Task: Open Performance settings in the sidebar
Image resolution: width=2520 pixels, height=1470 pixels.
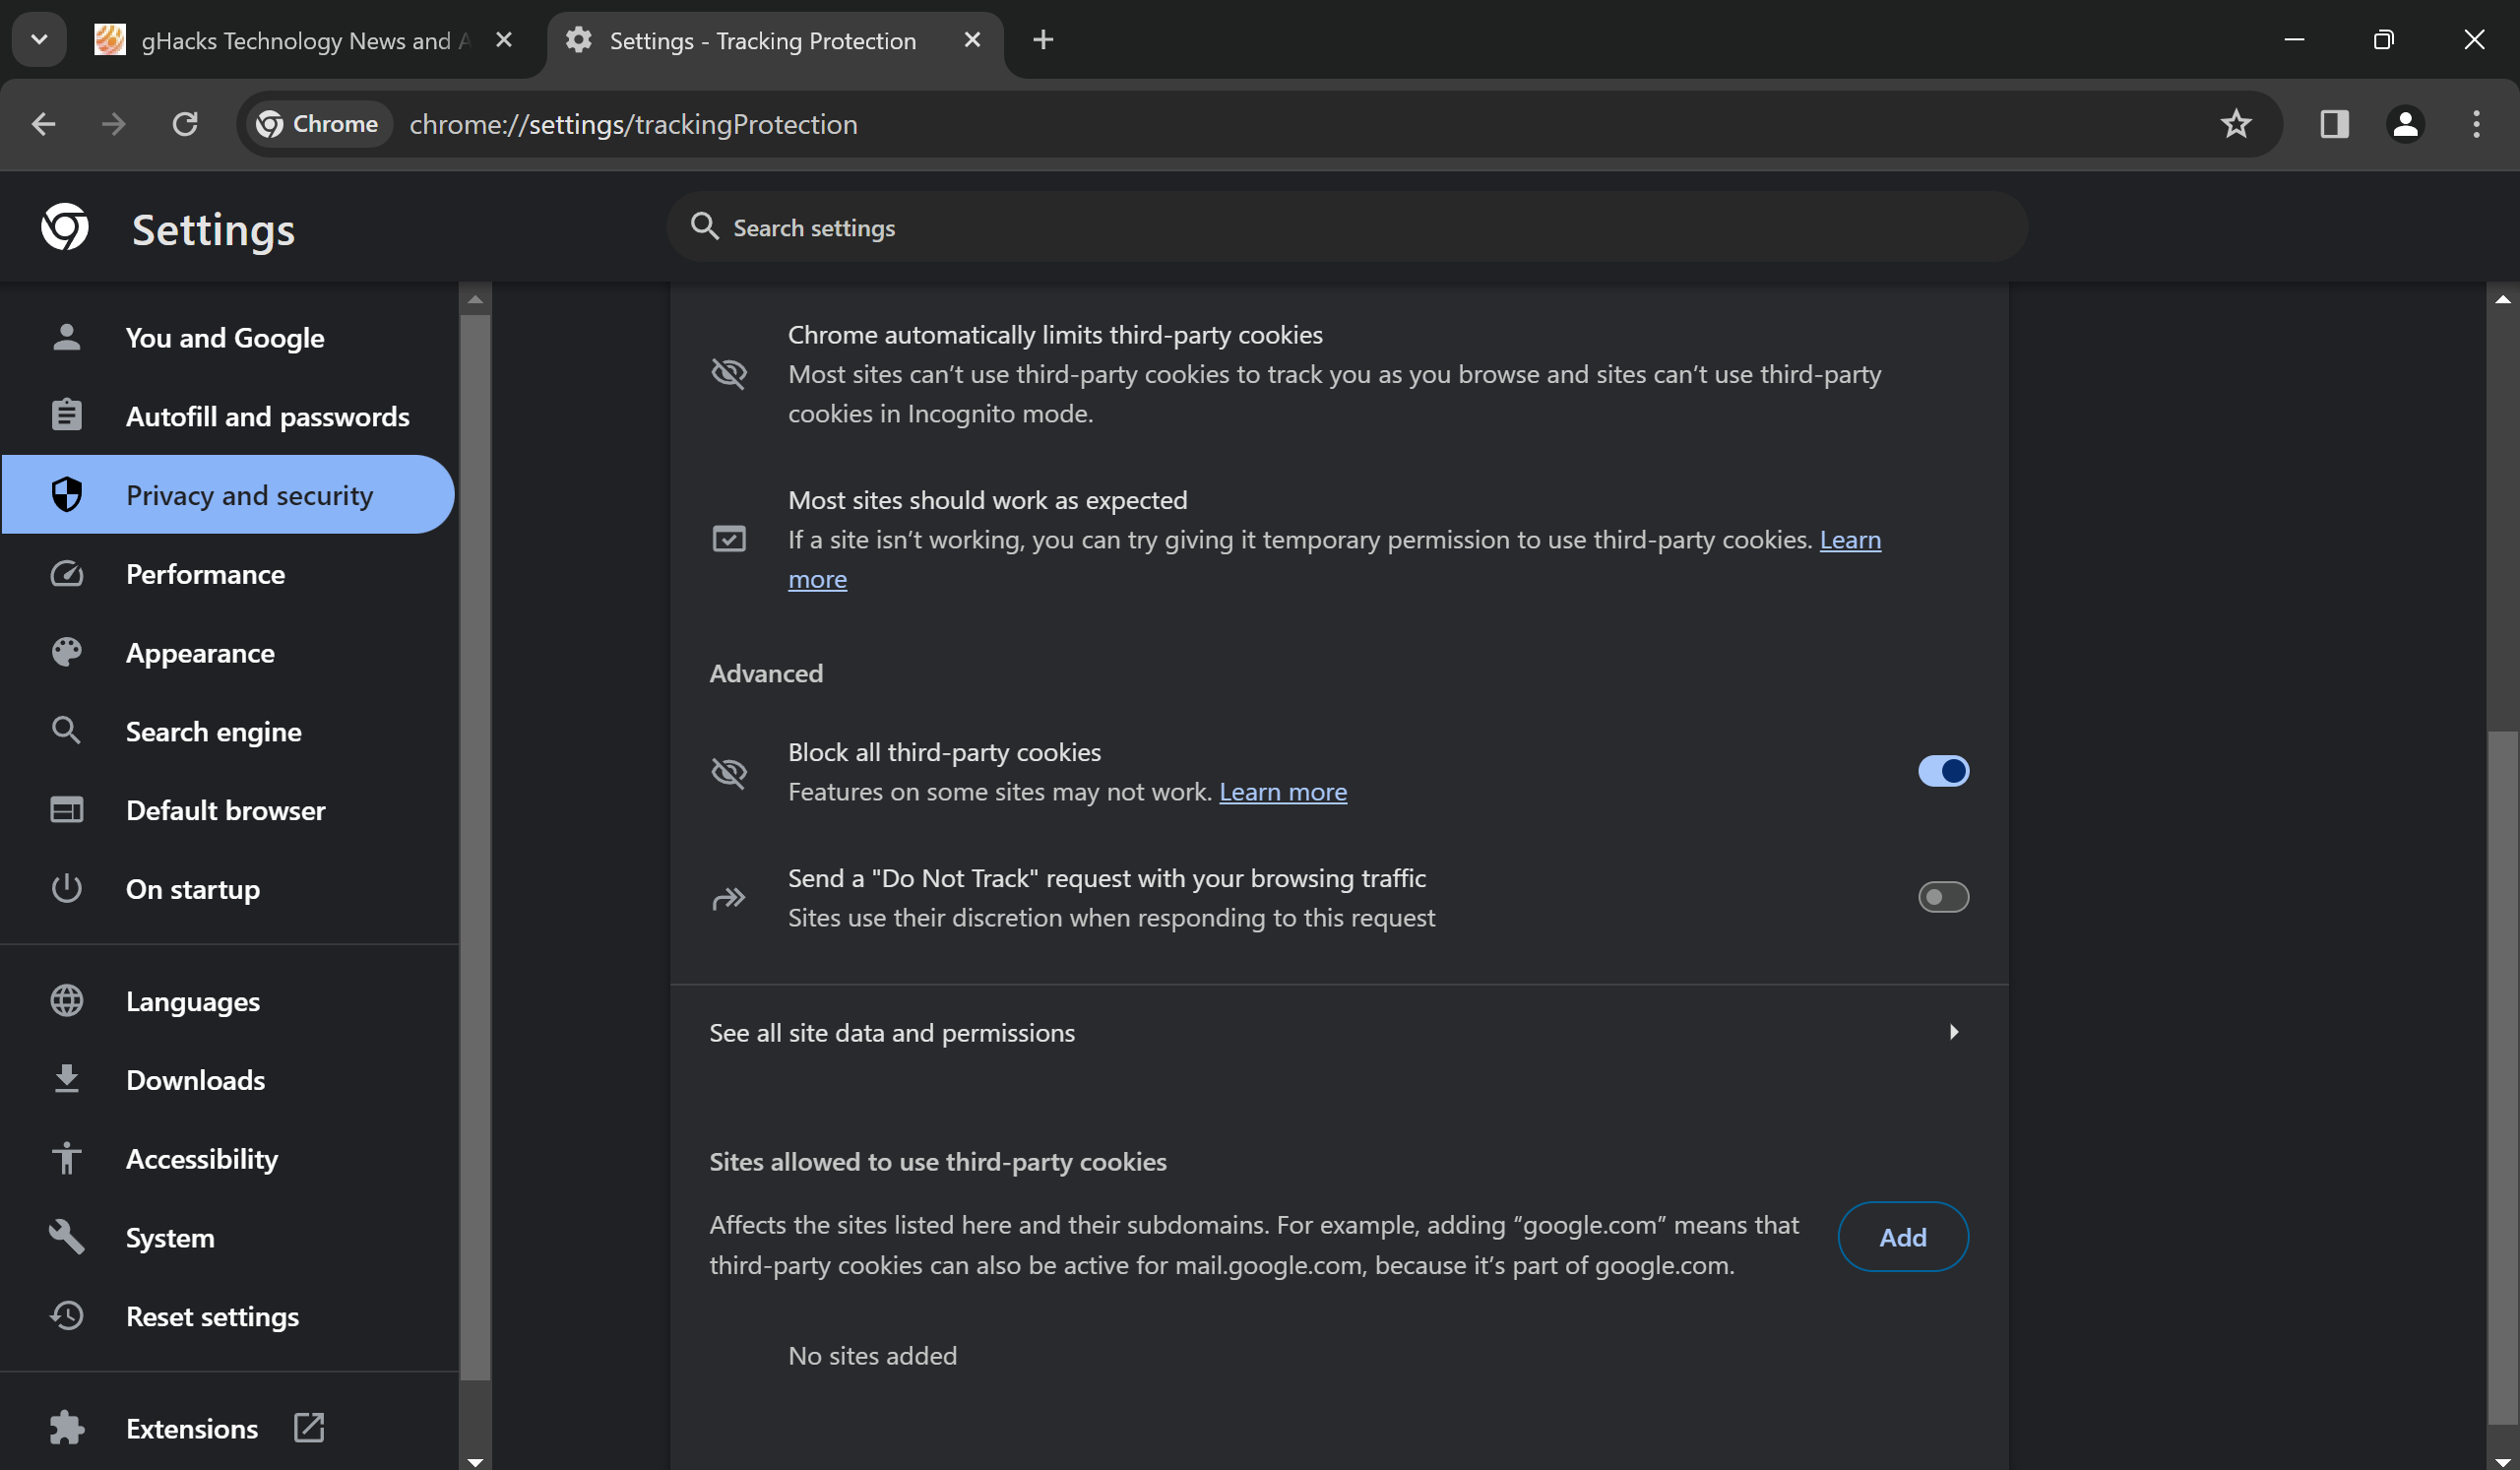Action: click(x=206, y=574)
